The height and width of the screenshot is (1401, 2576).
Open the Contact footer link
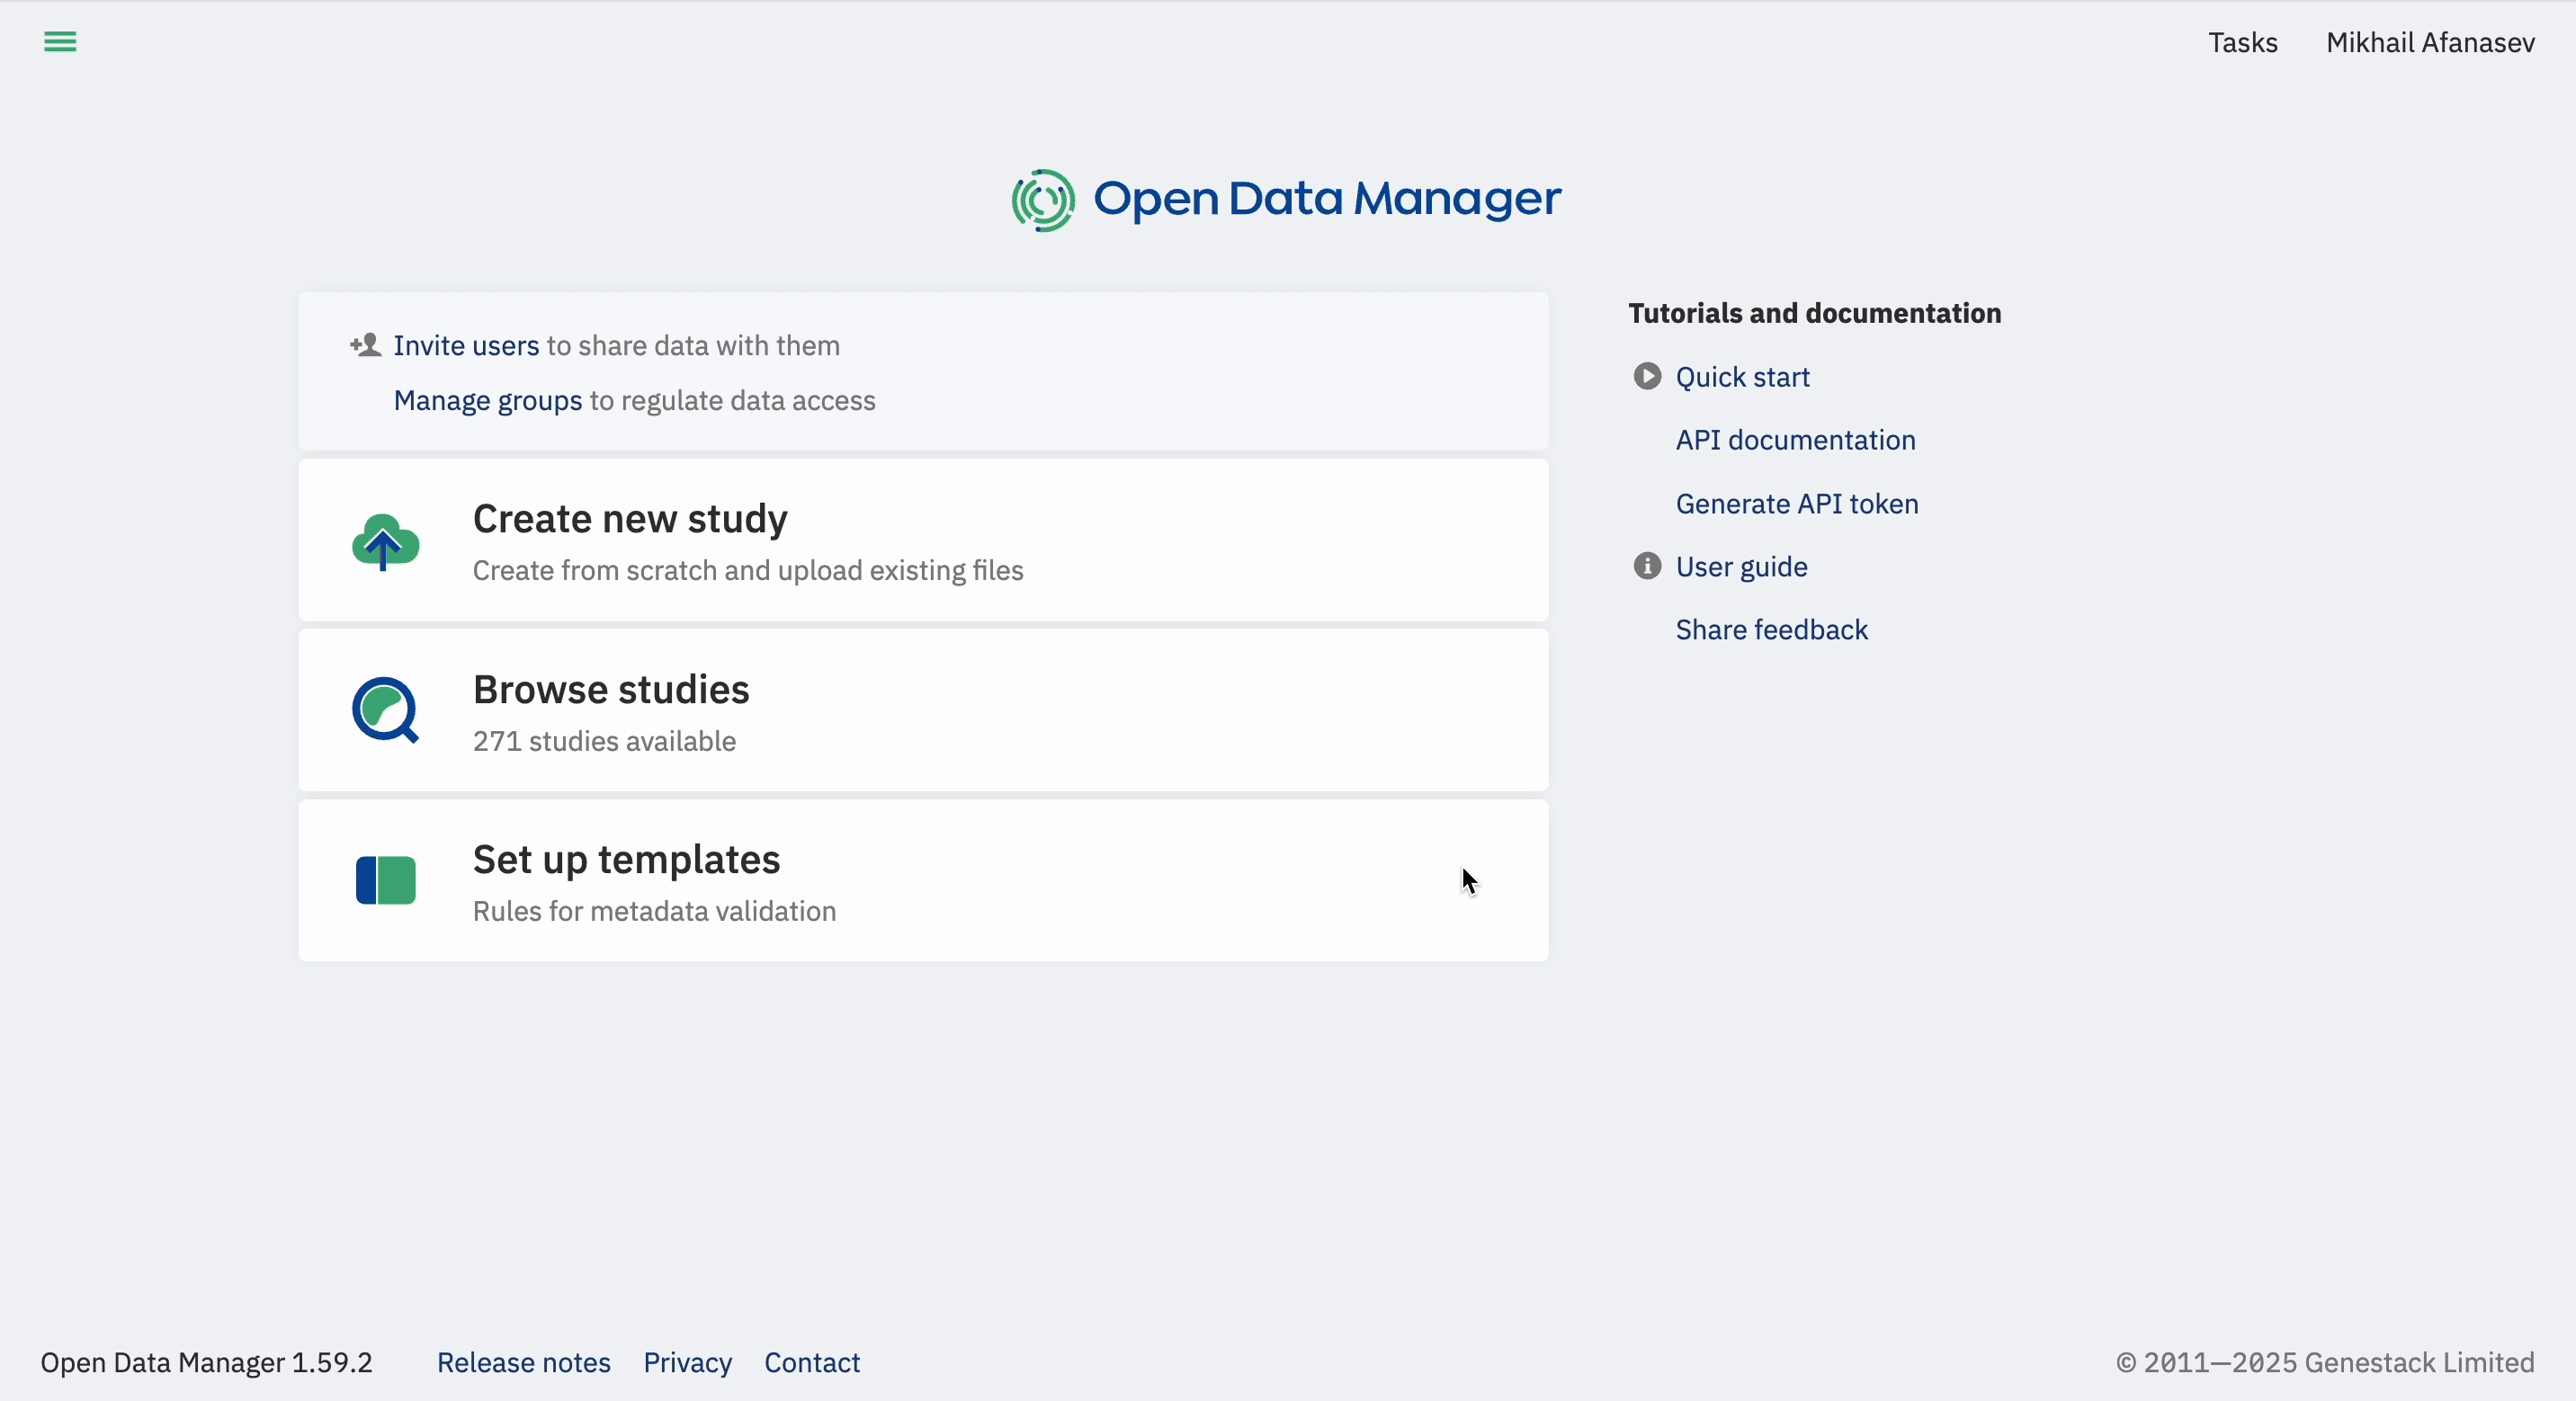(x=812, y=1363)
